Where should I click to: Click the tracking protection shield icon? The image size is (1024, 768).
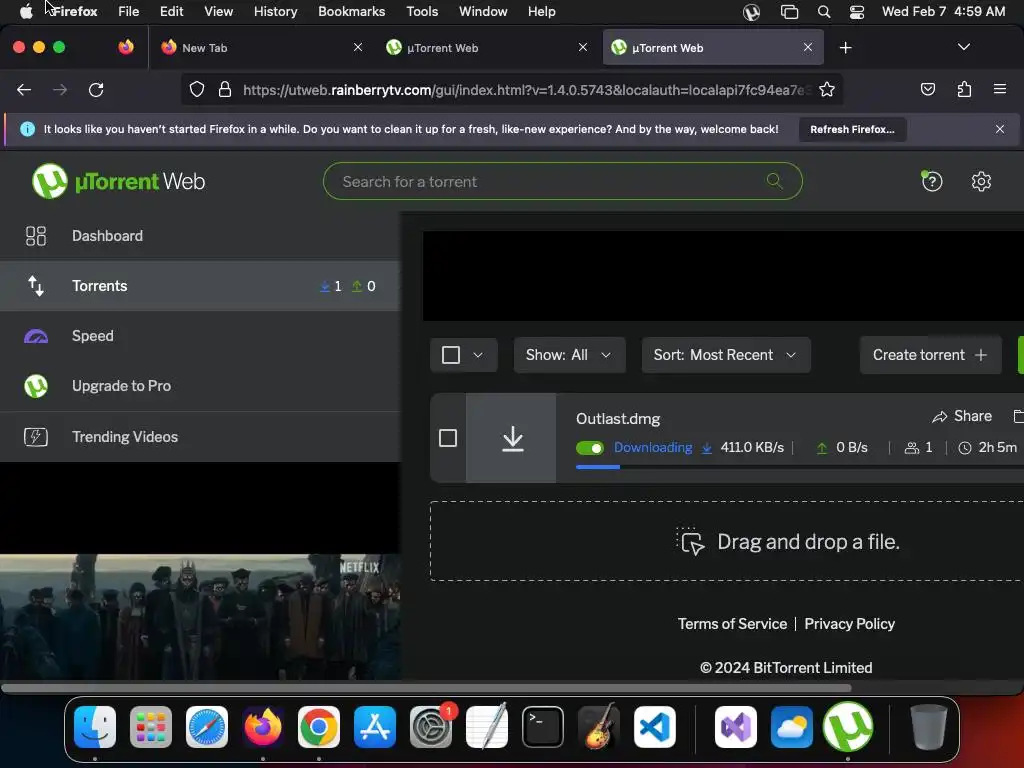coord(197,89)
